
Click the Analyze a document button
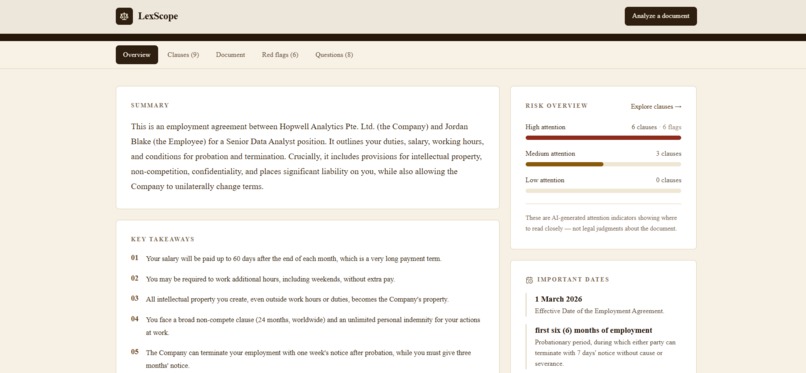[661, 16]
